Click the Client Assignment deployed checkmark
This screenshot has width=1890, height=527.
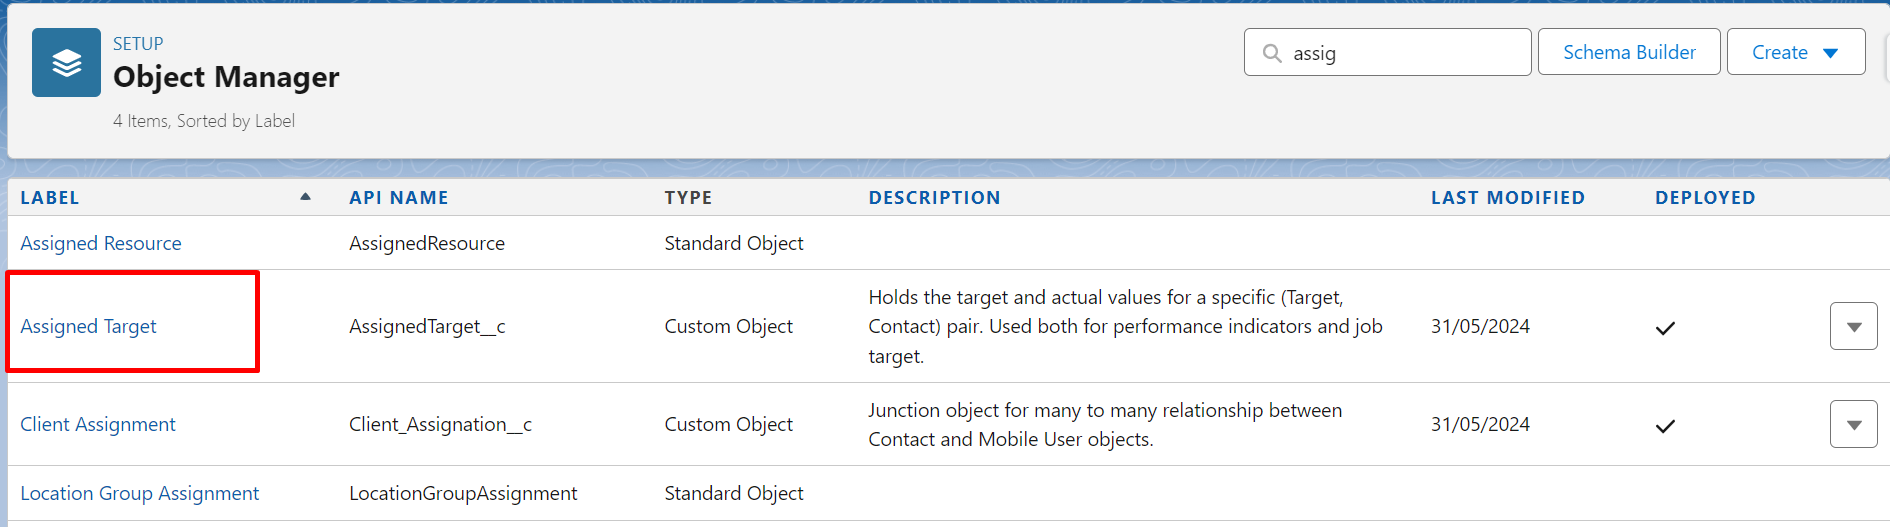(x=1665, y=426)
